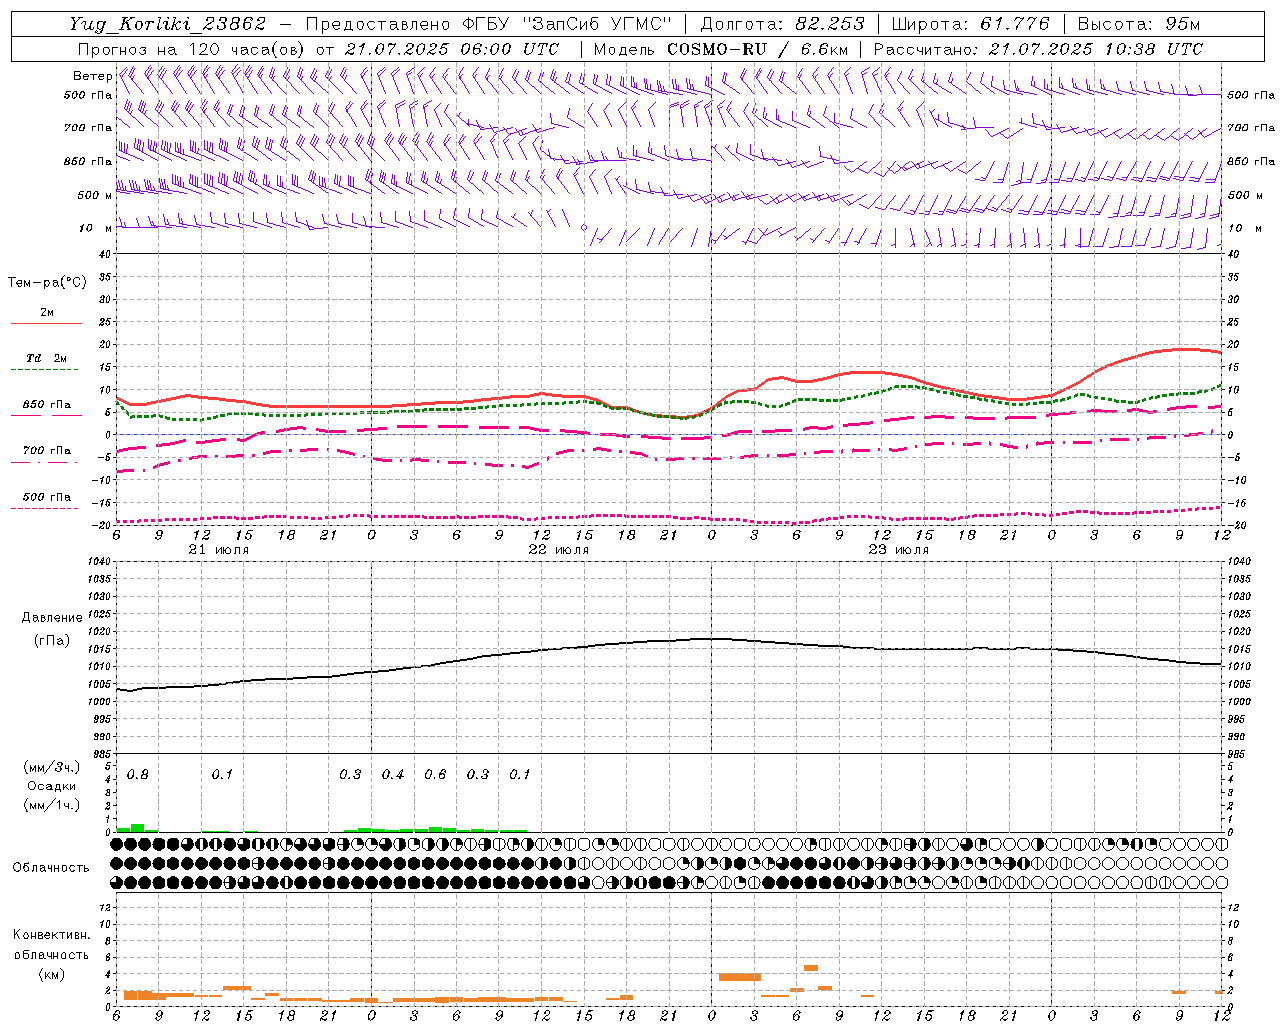This screenshot has width=1280, height=1024.
Task: Click the 850 гПа temperature legend entry
Action: coord(47,409)
